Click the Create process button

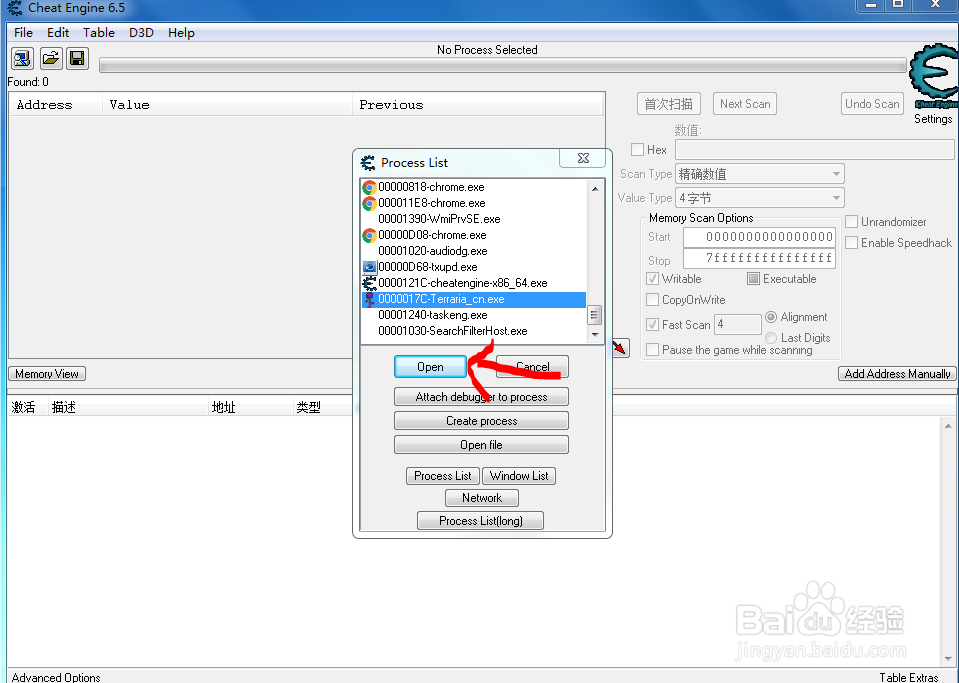point(481,421)
